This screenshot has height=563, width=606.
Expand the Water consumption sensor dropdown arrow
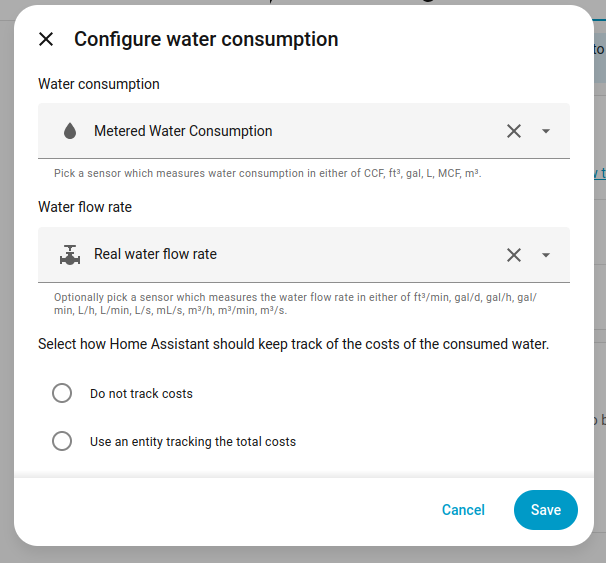pos(546,131)
